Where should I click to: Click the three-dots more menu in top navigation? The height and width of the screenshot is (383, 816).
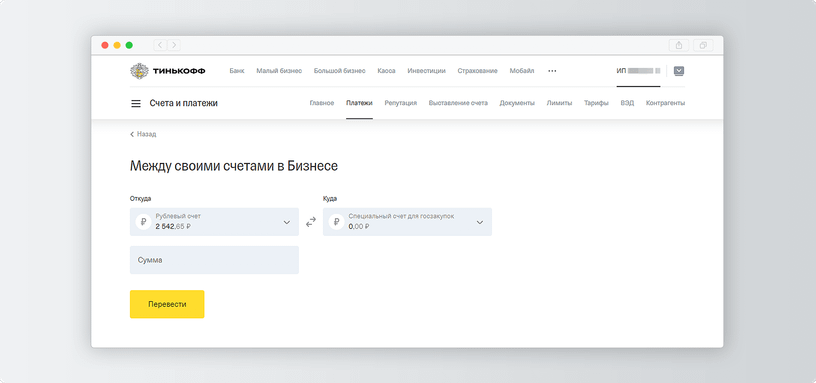[x=552, y=71]
